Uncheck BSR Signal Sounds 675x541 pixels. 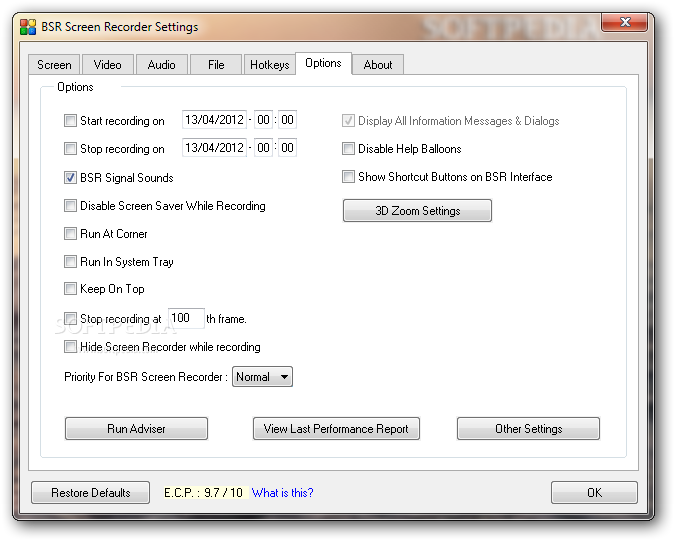tap(70, 177)
